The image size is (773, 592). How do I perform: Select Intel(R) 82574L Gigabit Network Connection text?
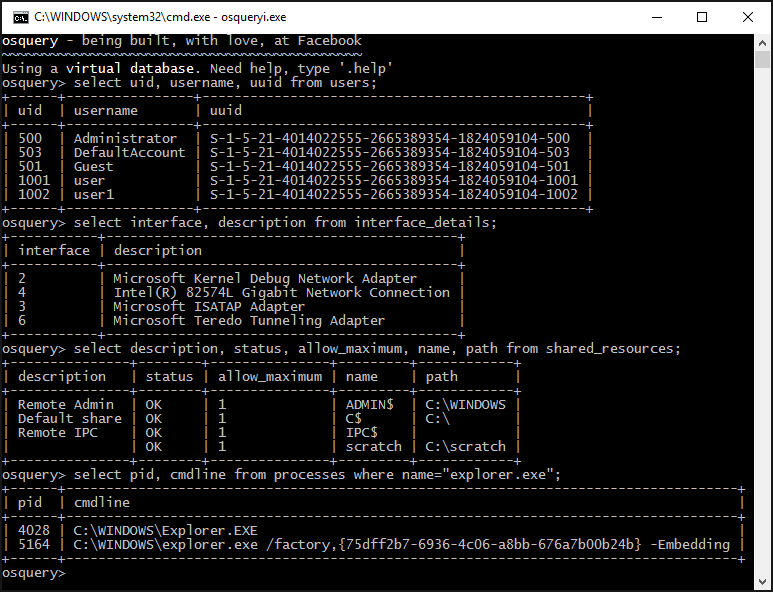click(x=281, y=292)
